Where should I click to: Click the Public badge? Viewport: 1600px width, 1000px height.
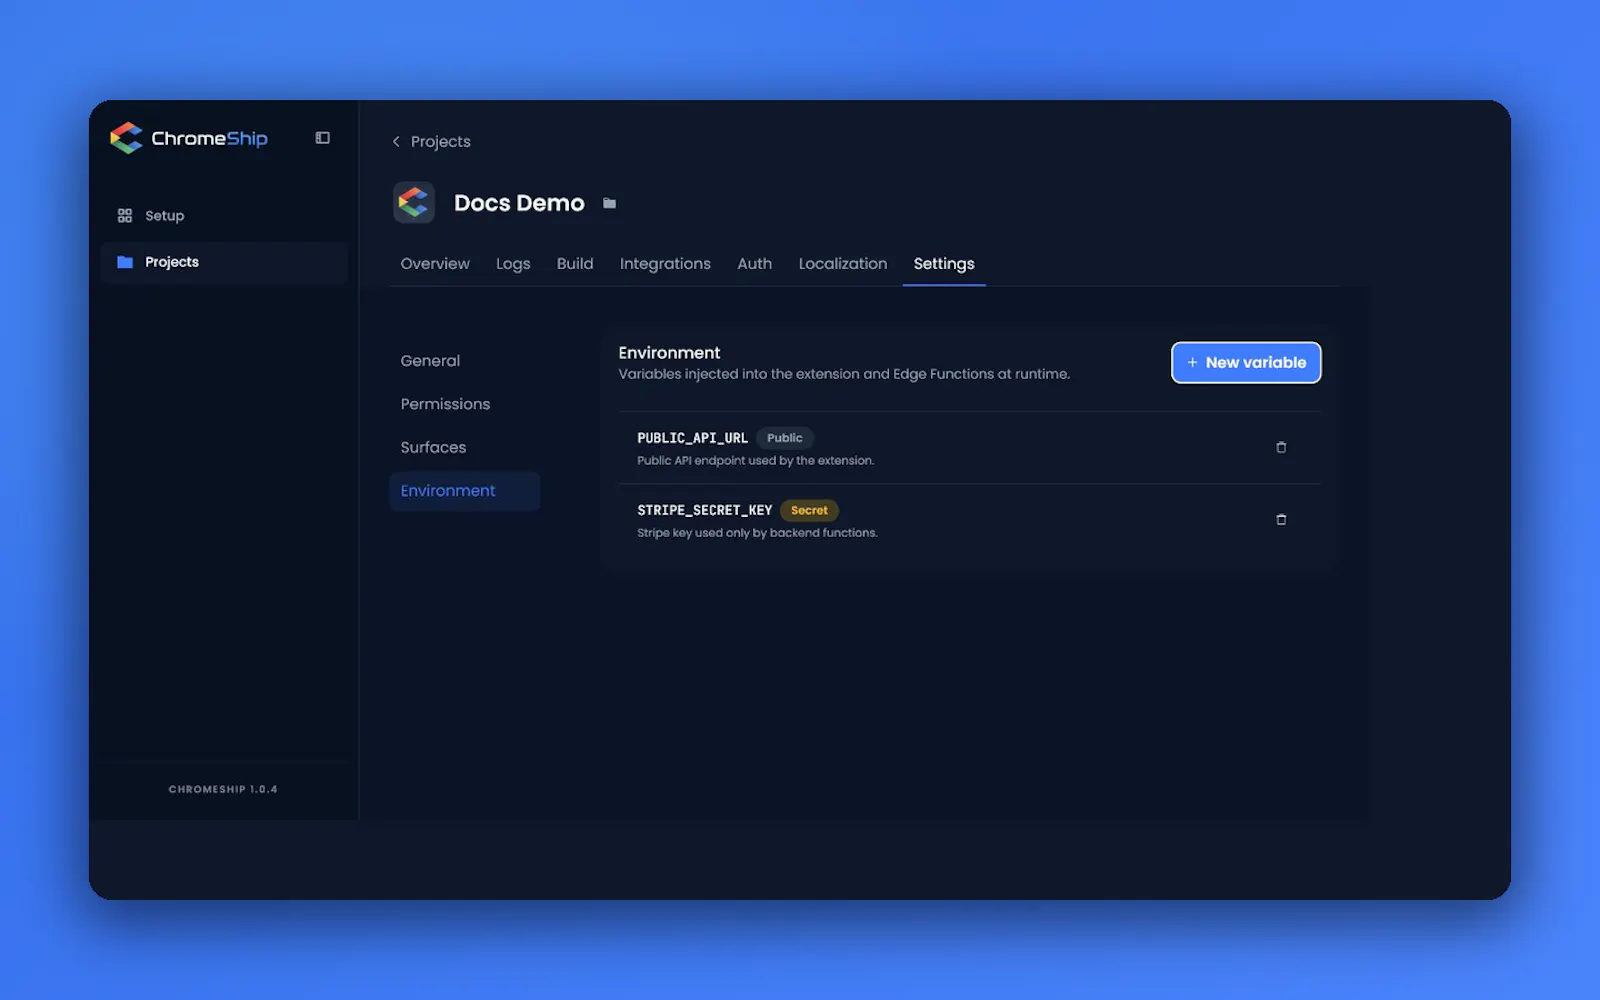point(785,438)
